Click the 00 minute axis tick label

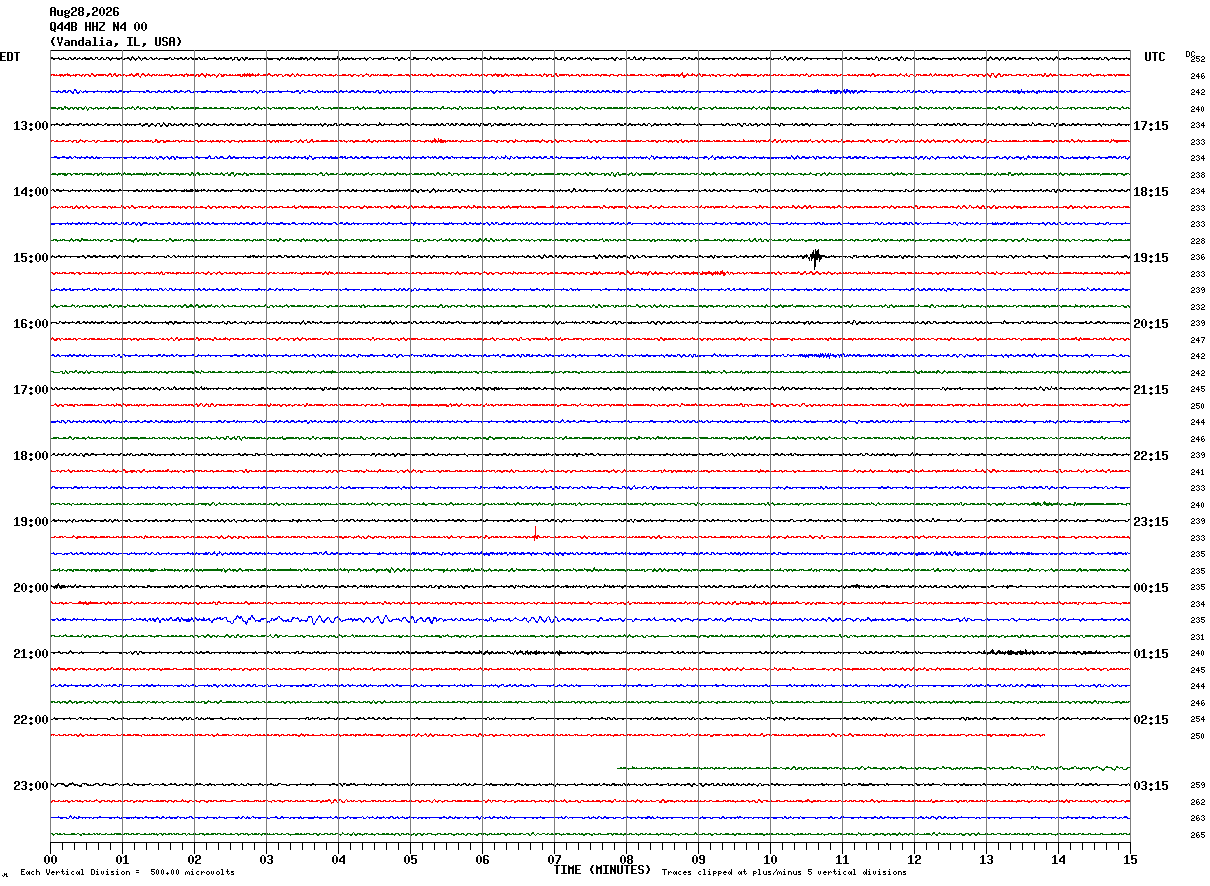pyautogui.click(x=50, y=860)
